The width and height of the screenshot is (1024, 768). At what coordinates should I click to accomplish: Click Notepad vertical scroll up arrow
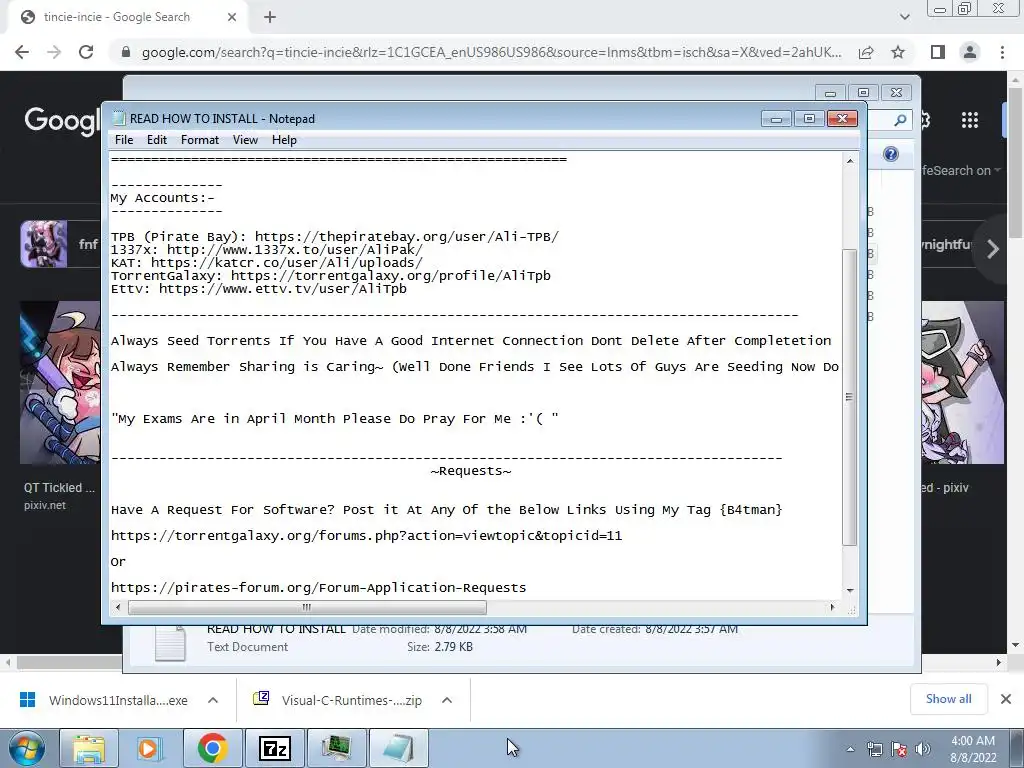pos(850,161)
